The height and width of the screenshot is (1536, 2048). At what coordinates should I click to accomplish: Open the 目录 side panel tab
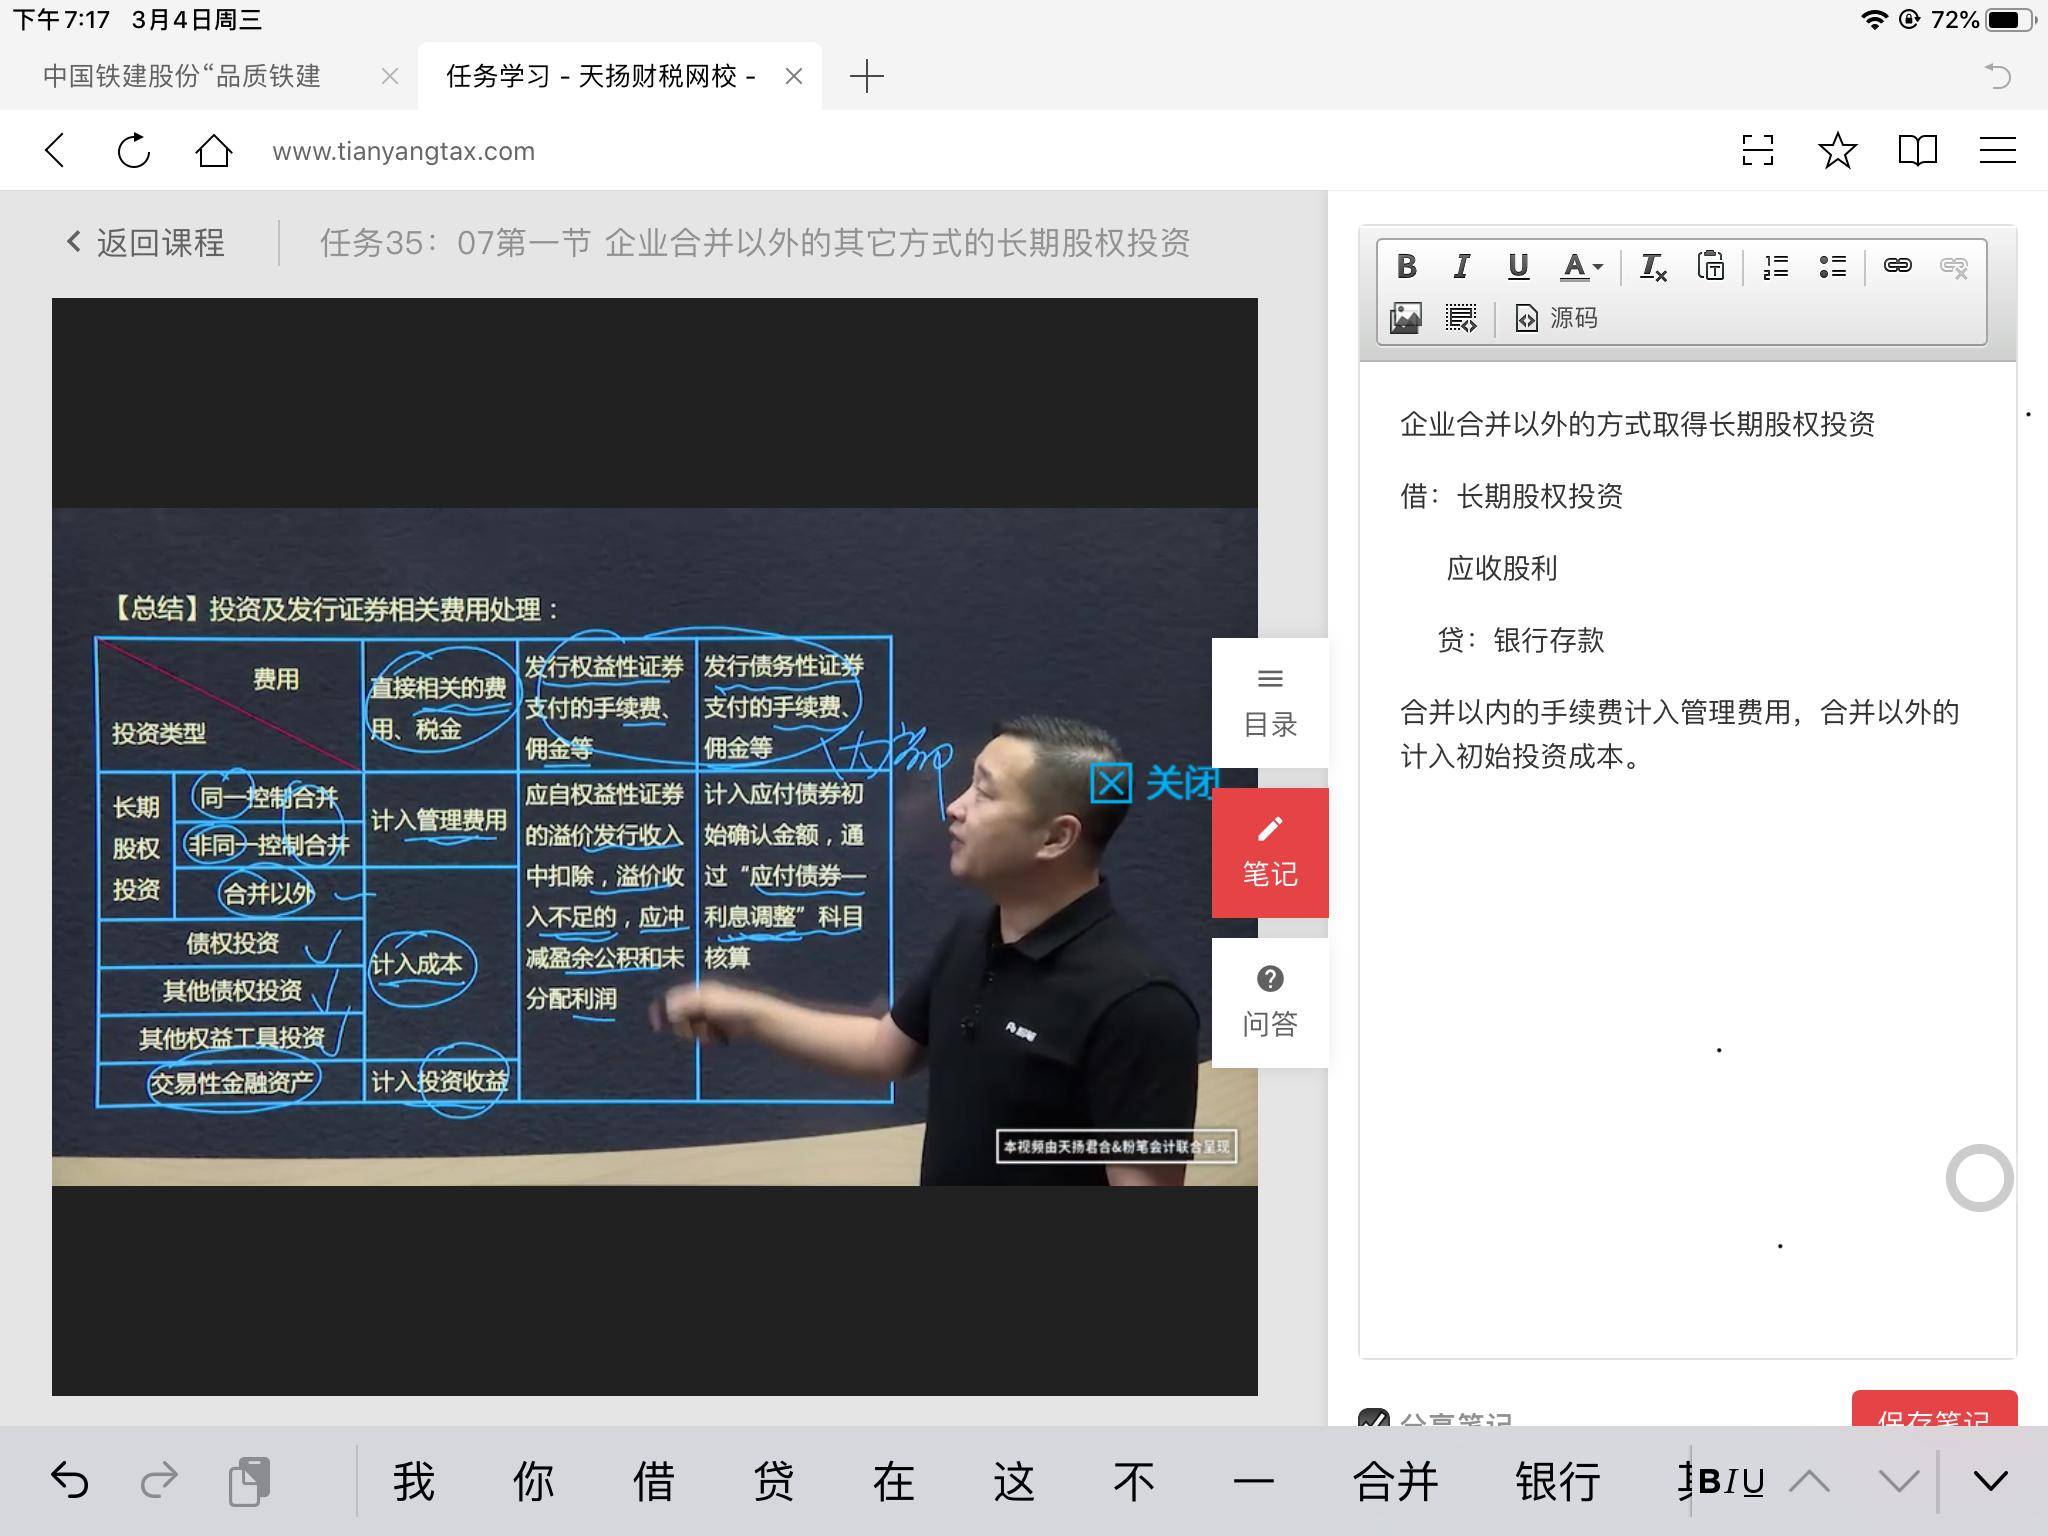tap(1269, 703)
